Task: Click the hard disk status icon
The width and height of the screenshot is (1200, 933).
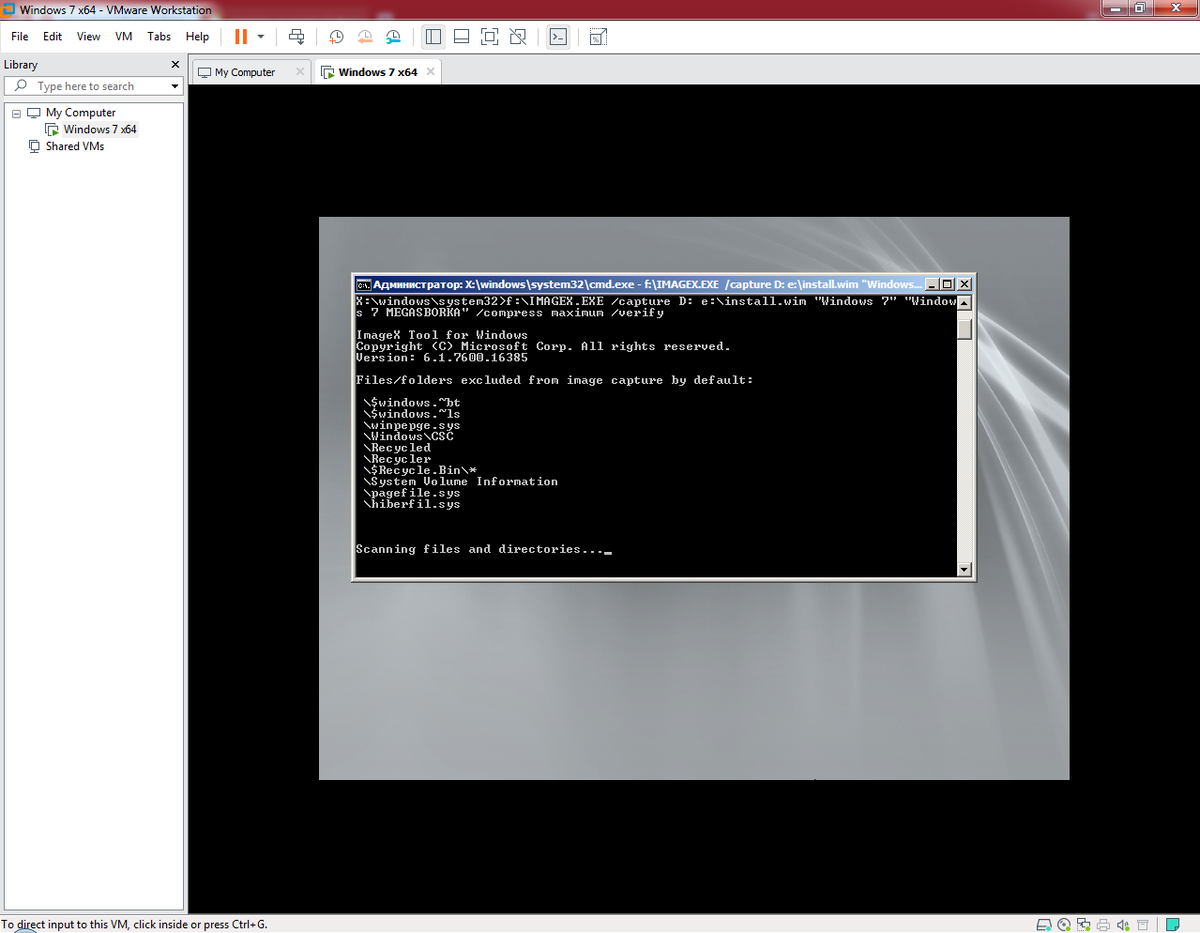Action: point(1044,924)
